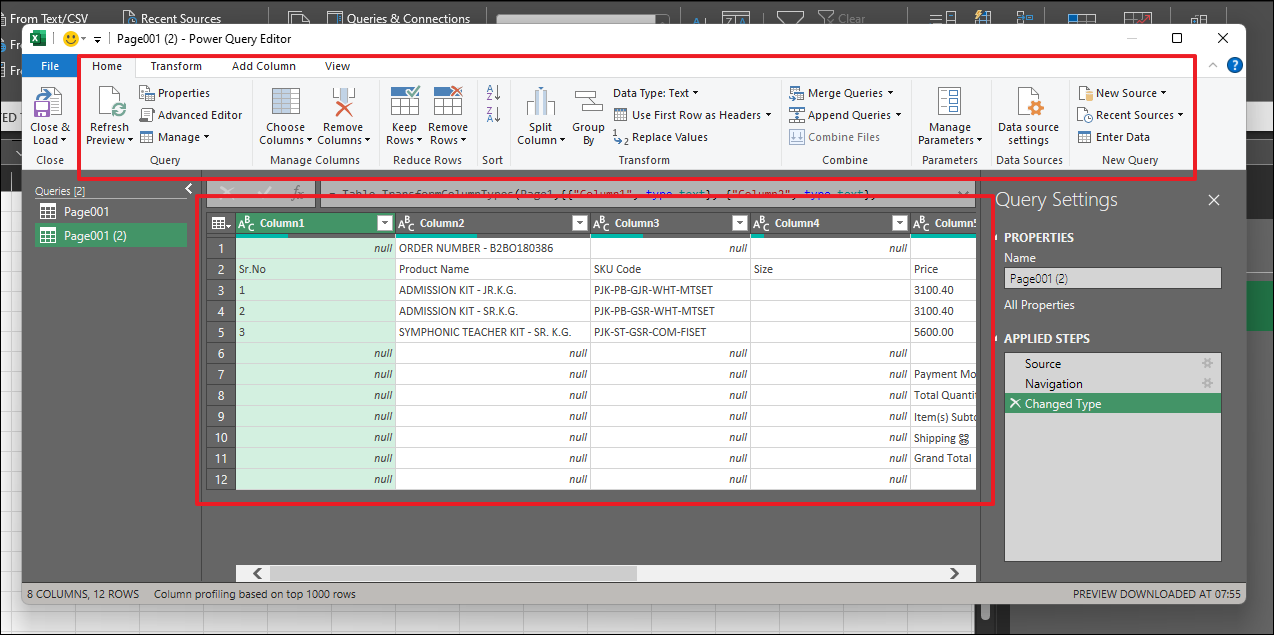Toggle Use First Row as Headers
This screenshot has width=1274, height=635.
pyautogui.click(x=692, y=114)
